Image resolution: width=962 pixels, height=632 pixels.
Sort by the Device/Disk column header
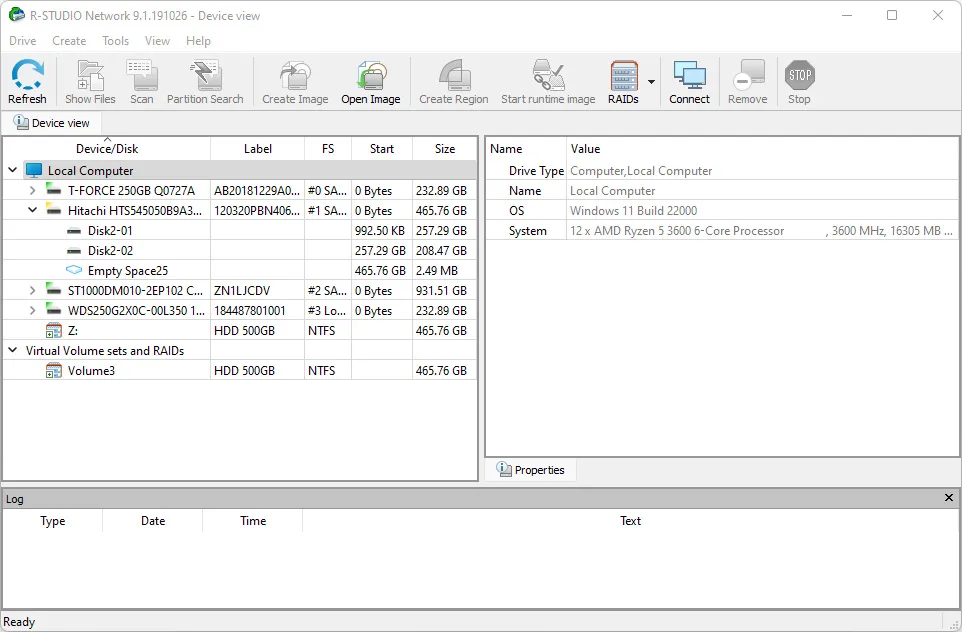pyautogui.click(x=107, y=148)
